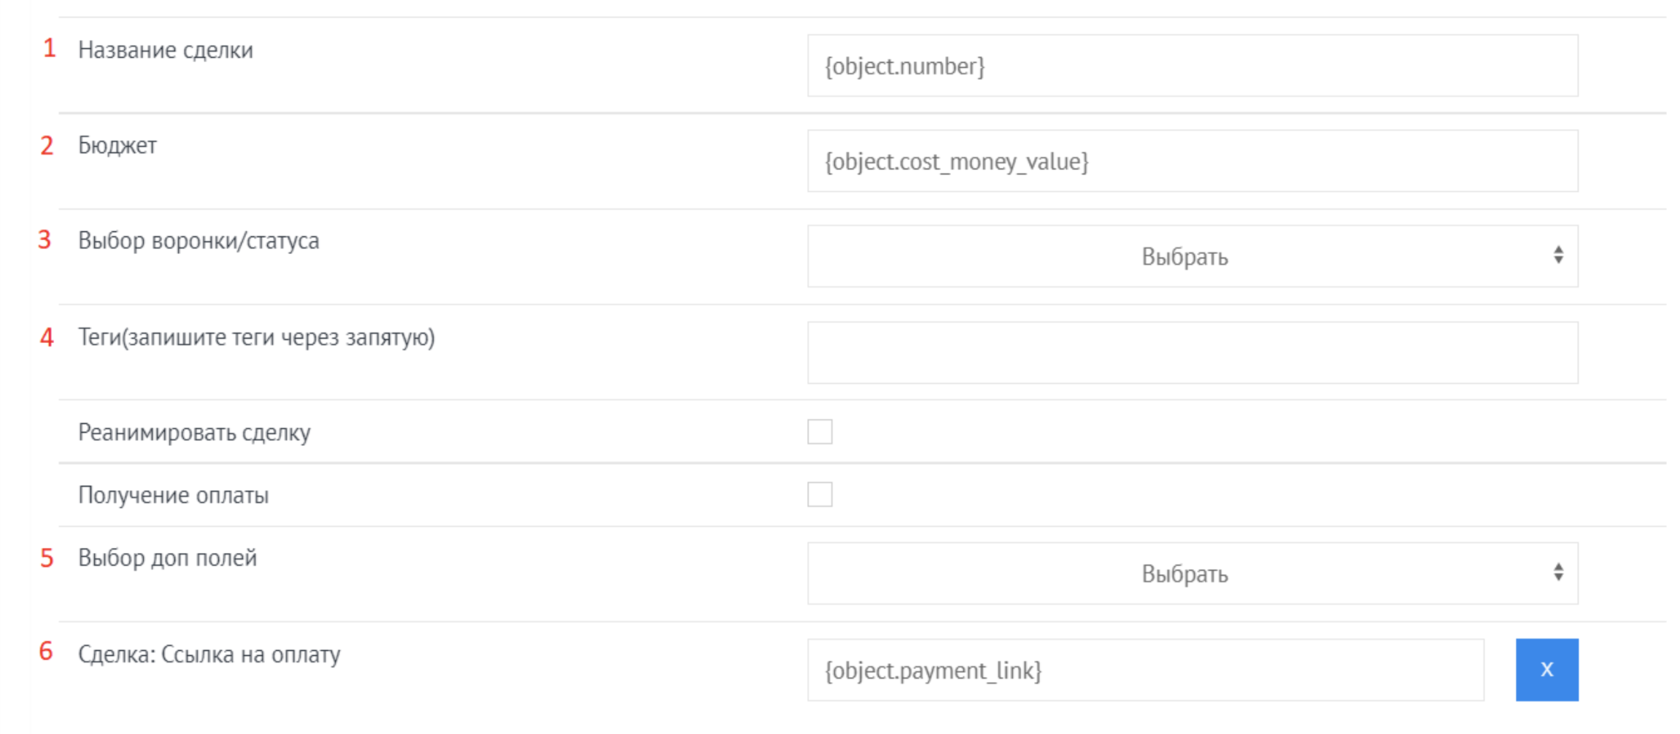Click the {object.cost_money_value} budget field

click(1192, 161)
